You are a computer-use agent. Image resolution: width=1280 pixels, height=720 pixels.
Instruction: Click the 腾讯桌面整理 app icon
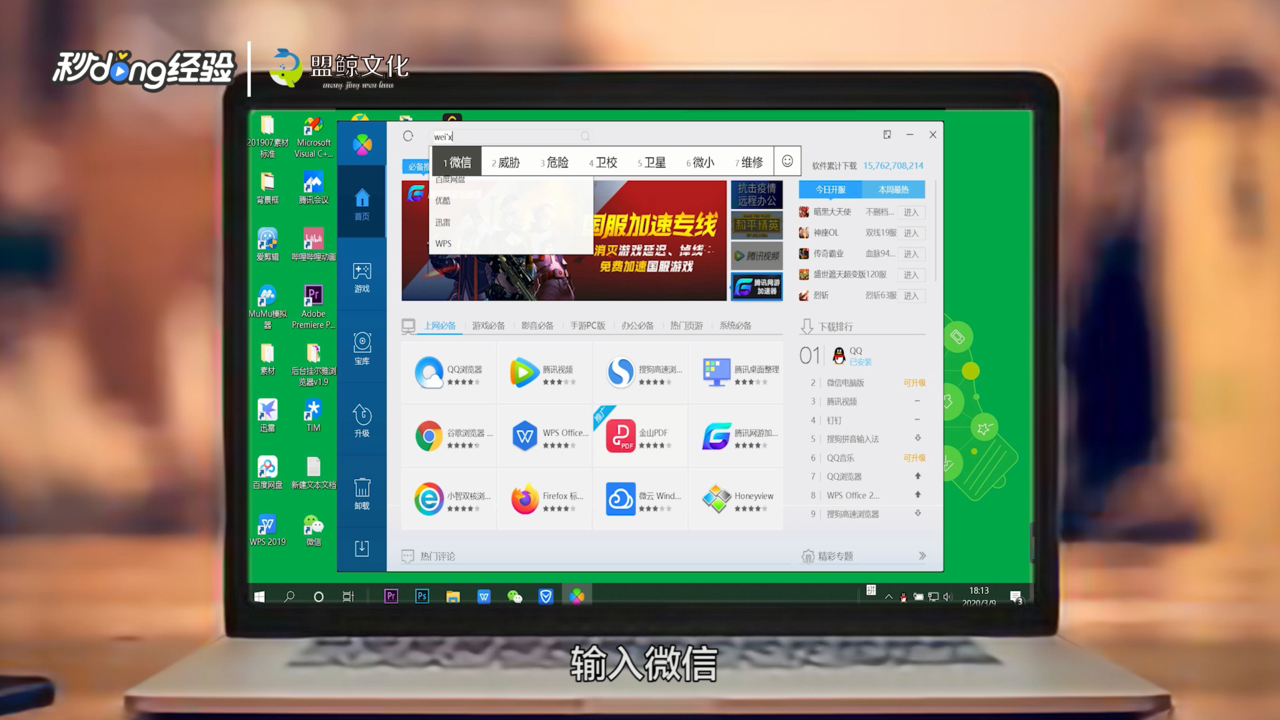pos(716,373)
